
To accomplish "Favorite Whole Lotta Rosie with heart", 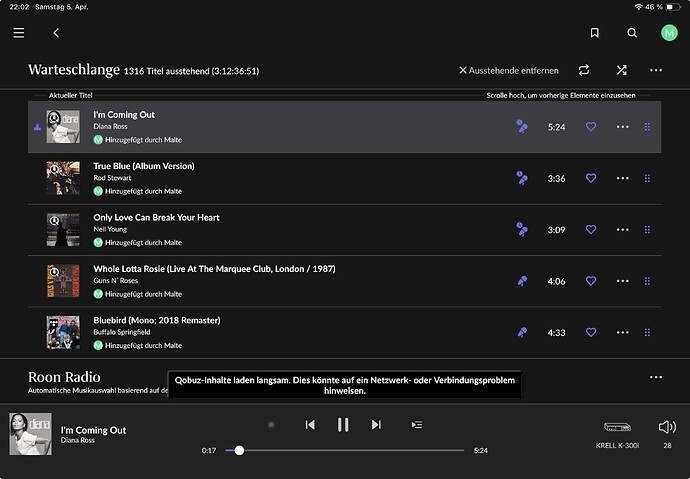I will click(x=591, y=281).
